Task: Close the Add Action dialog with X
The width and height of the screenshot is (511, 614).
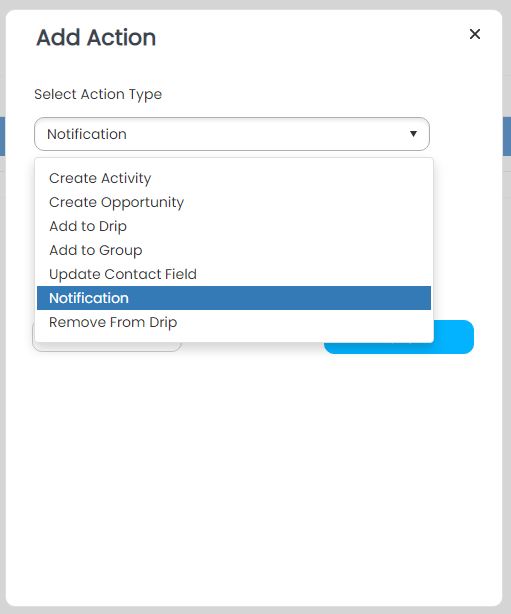Action: click(x=475, y=34)
